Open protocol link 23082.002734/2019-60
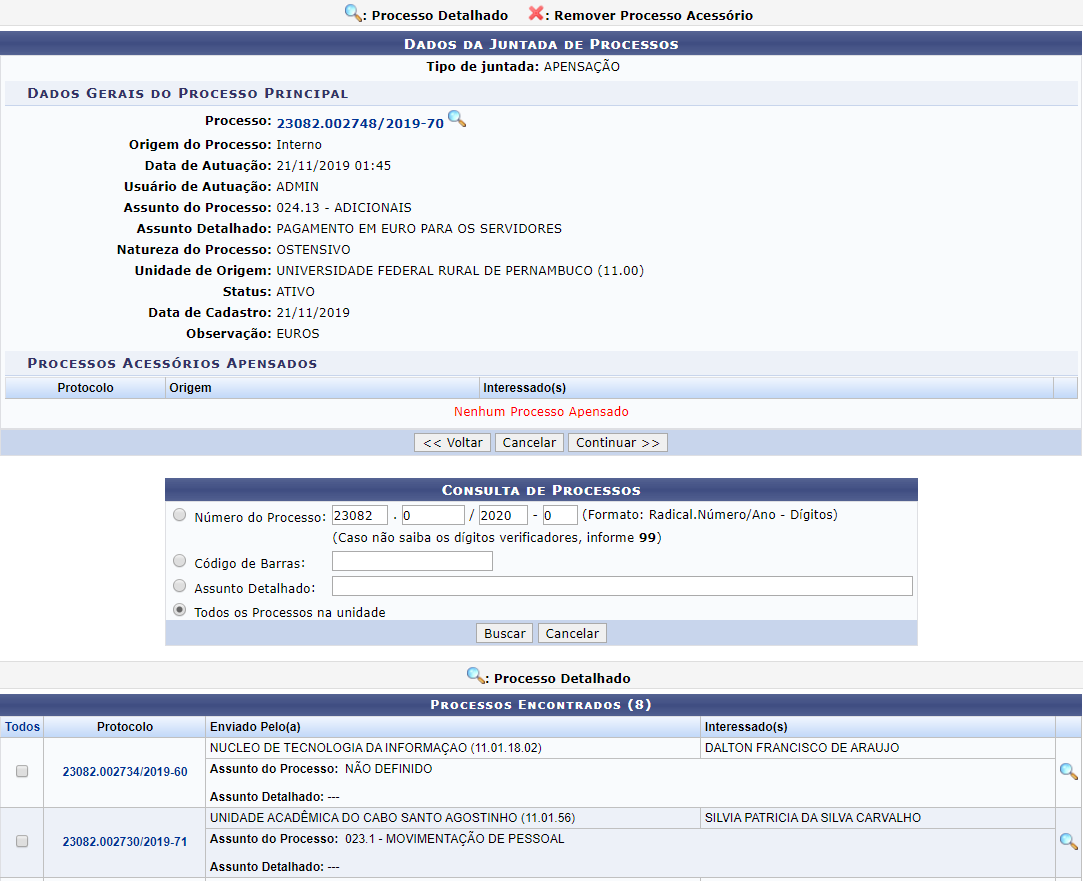This screenshot has width=1085, height=881. click(125, 772)
